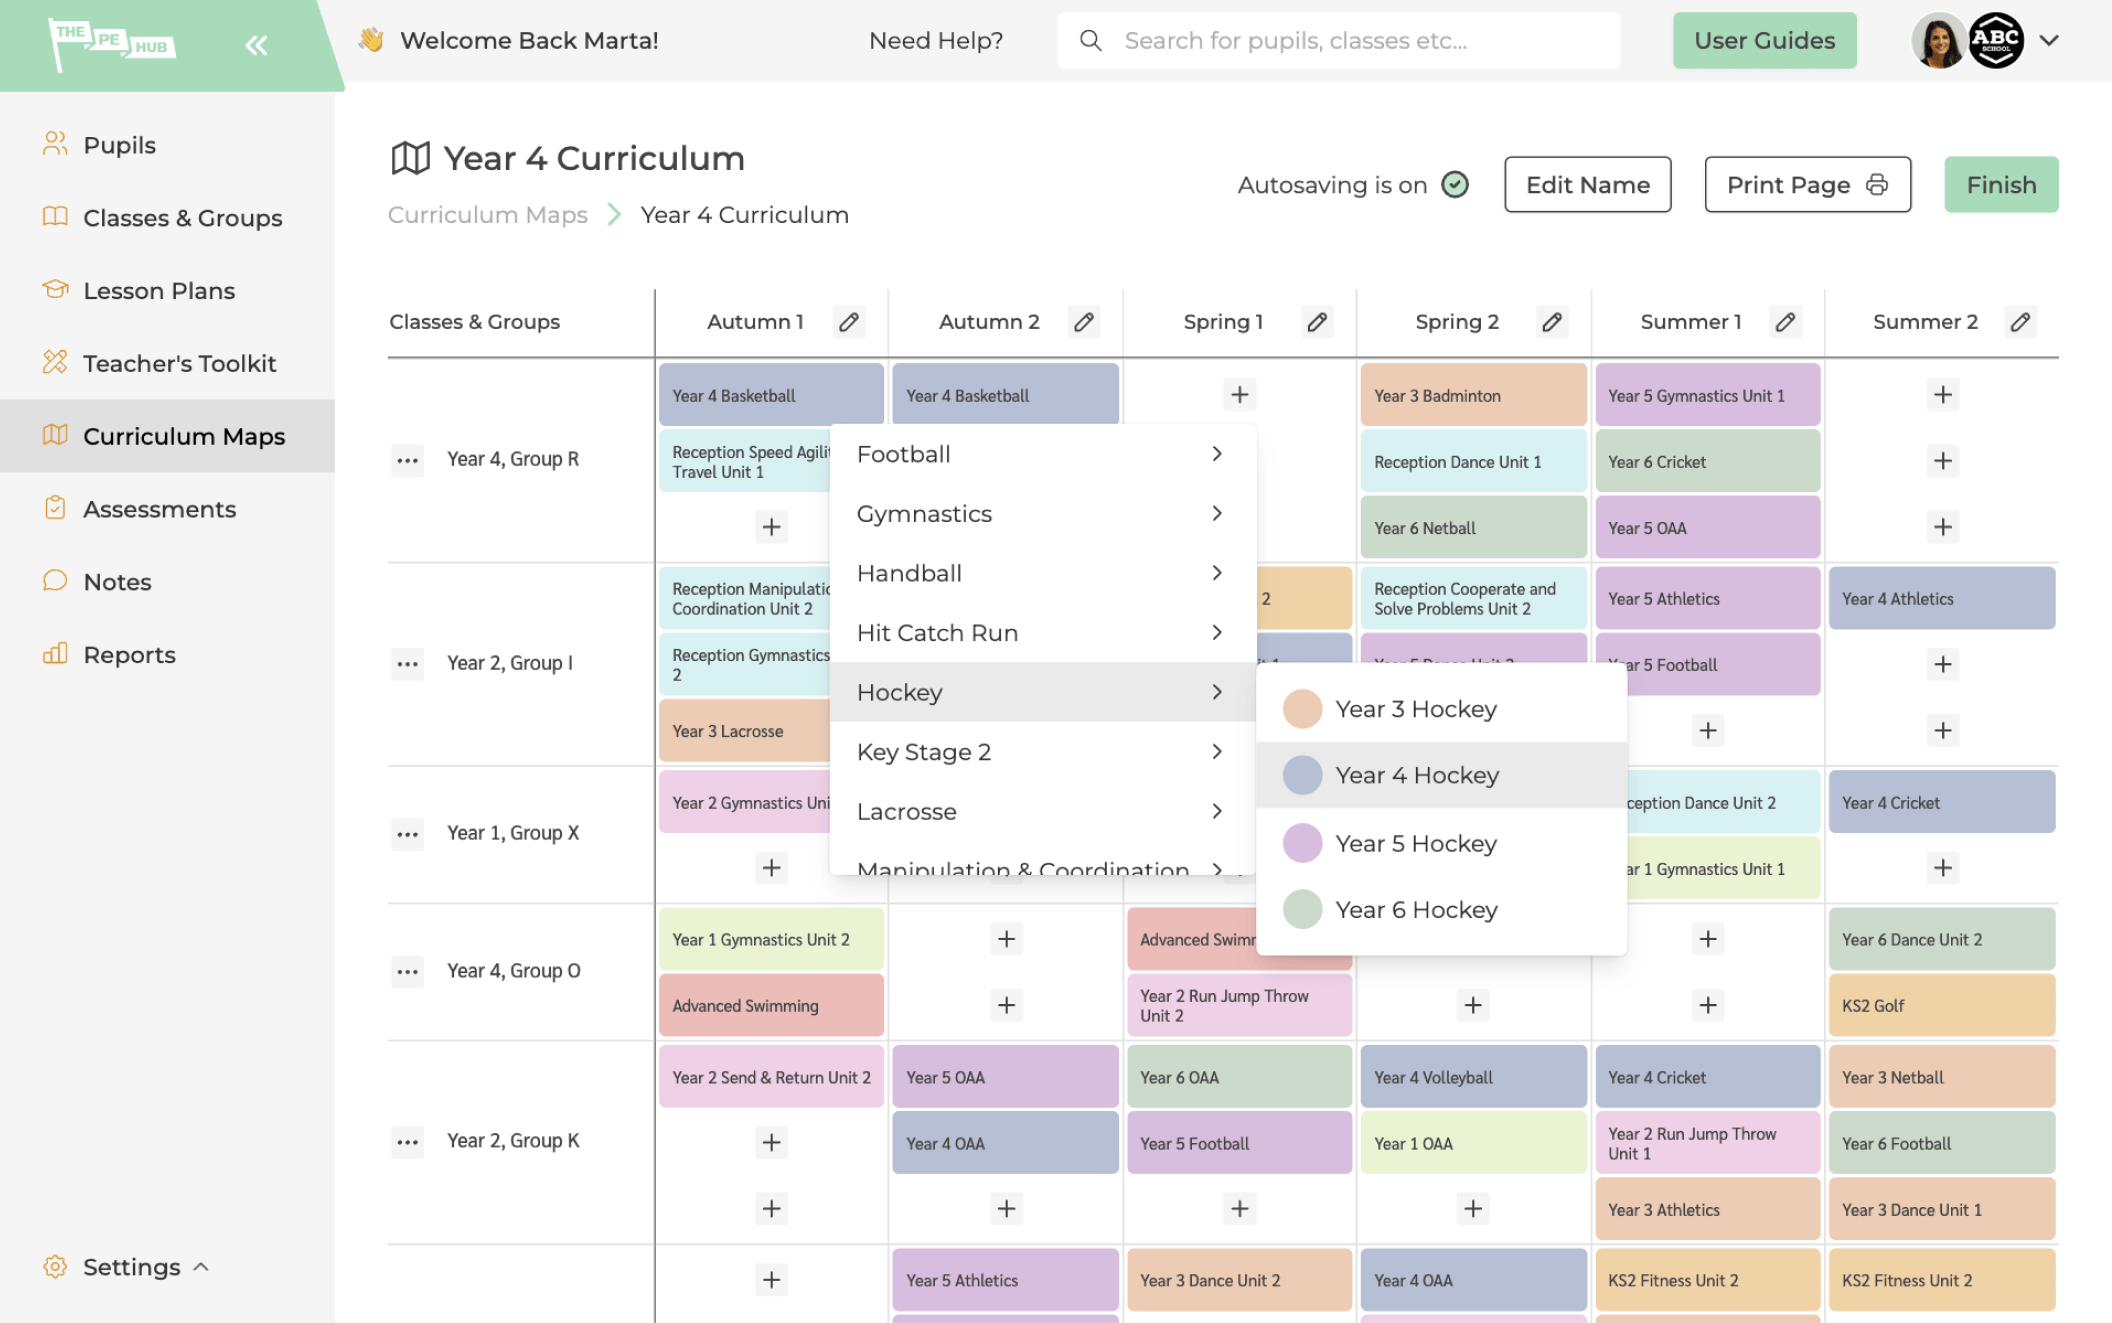Add unit below Year 4 Cricket in Summer 2
2112x1323 pixels.
tap(1943, 868)
